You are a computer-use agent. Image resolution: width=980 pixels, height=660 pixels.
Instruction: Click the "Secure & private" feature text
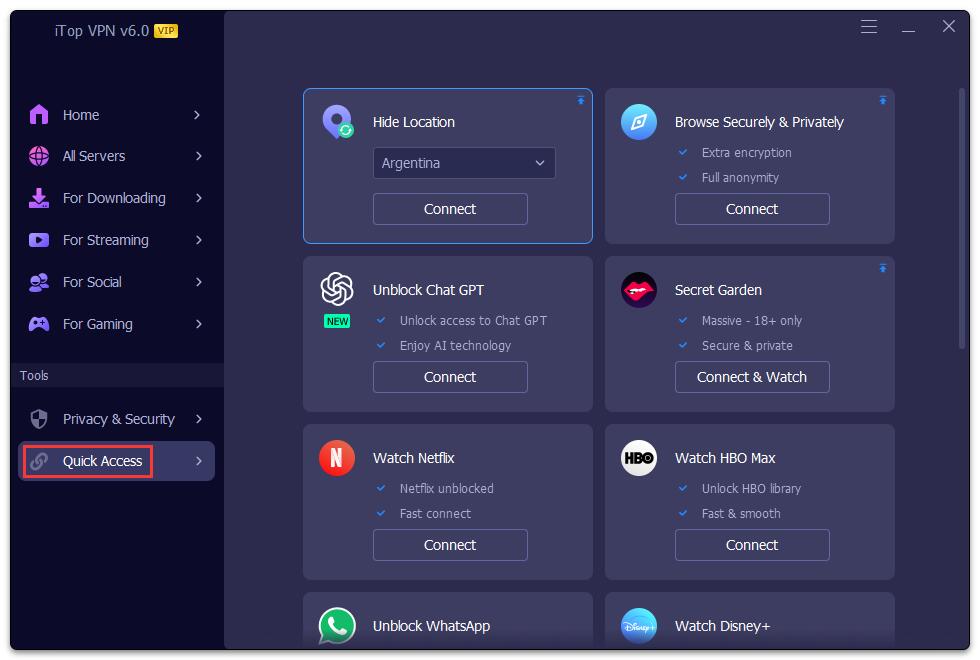747,346
